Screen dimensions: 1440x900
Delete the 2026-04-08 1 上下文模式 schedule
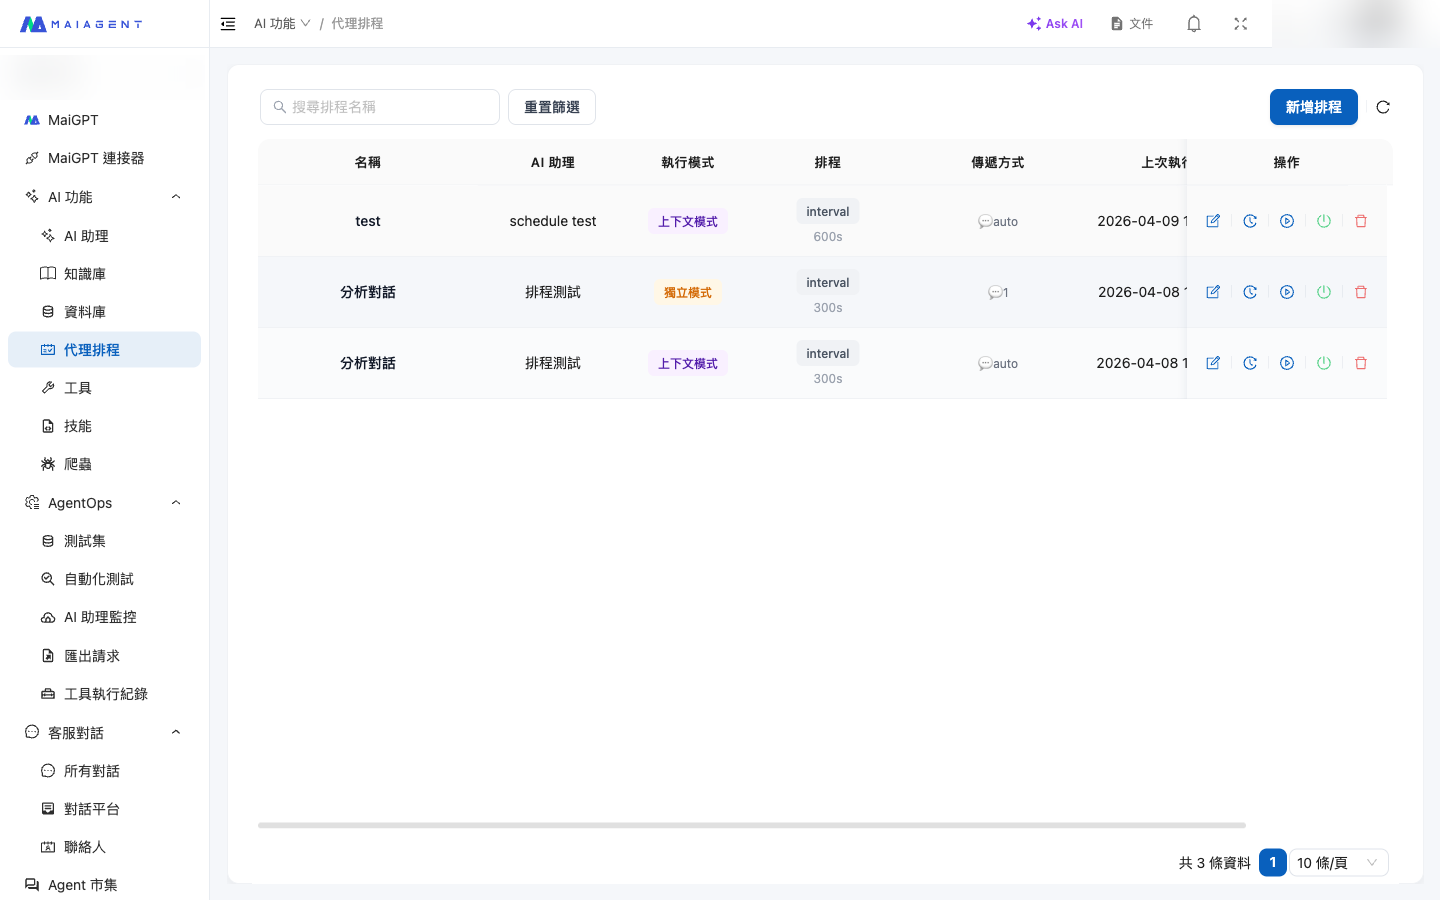coord(1361,363)
